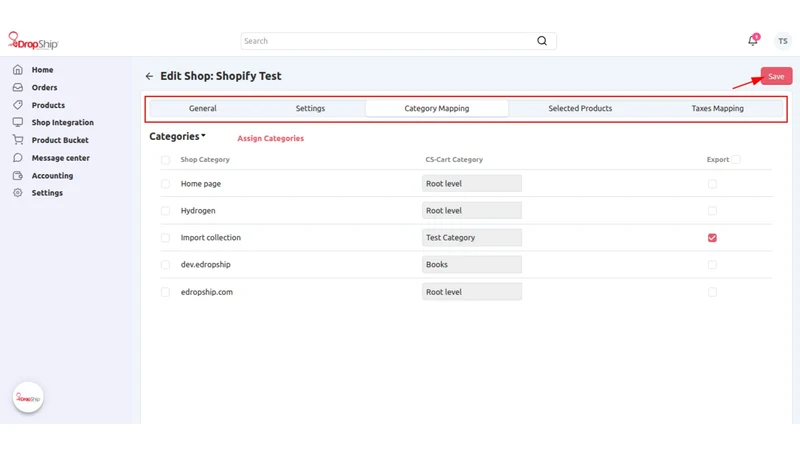This screenshot has width=800, height=450.
Task: Toggle the select-all Shop Category checkbox
Action: pos(165,160)
